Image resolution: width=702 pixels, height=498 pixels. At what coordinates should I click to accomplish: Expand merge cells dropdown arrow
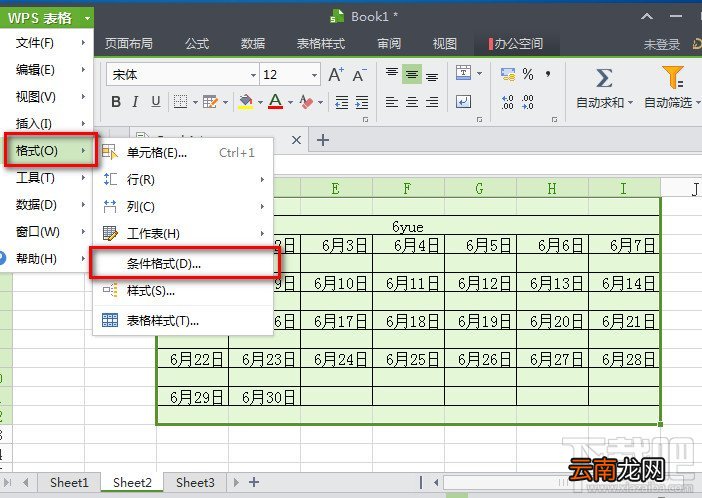point(479,73)
